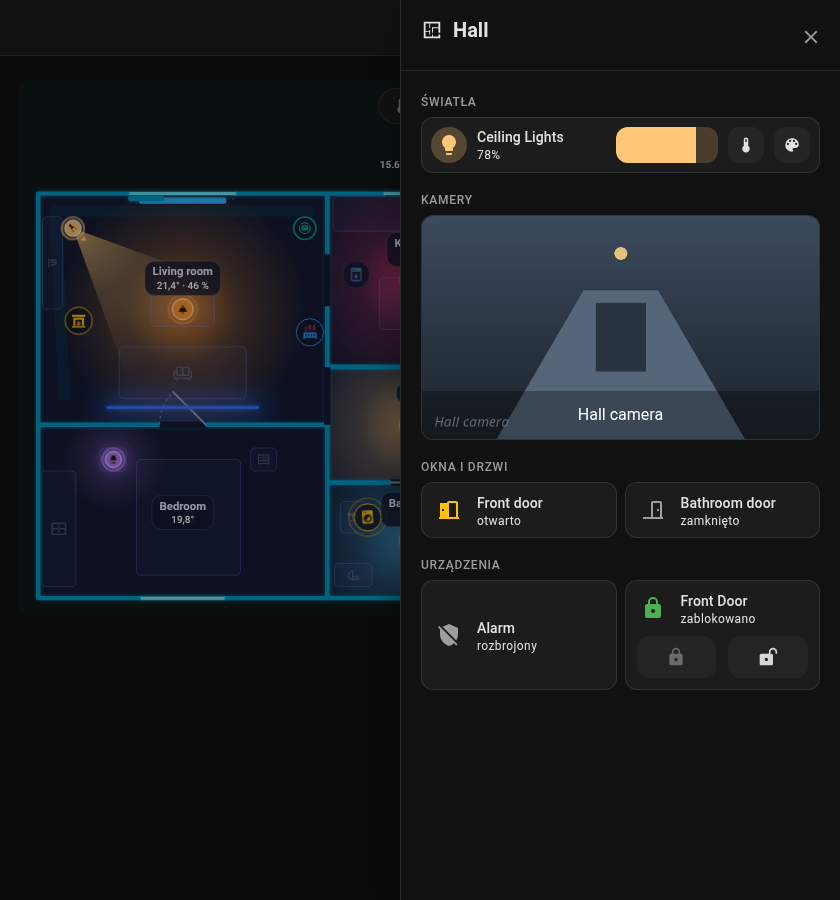840x900 pixels.
Task: Click the "rozbrojony" alarm status text
Action: (507, 646)
